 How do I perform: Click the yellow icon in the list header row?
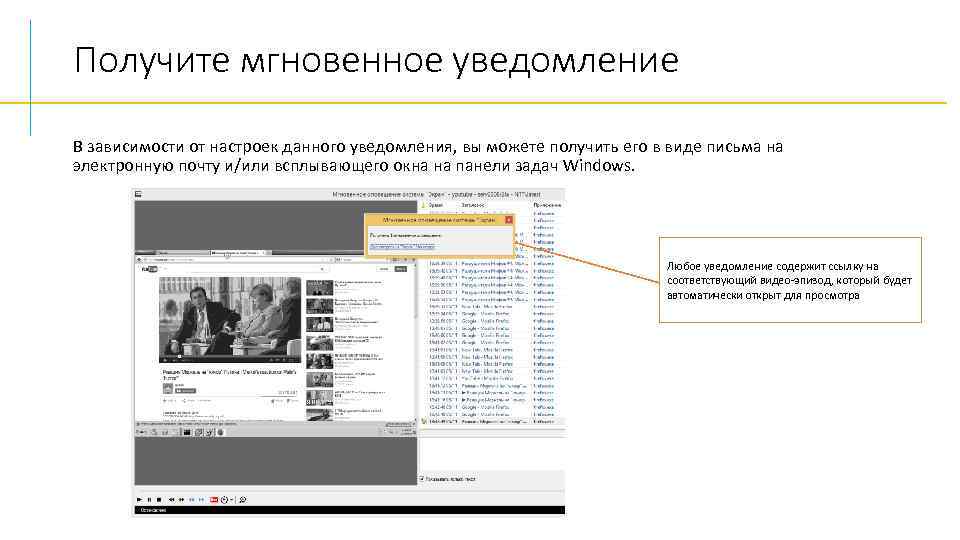(x=423, y=205)
